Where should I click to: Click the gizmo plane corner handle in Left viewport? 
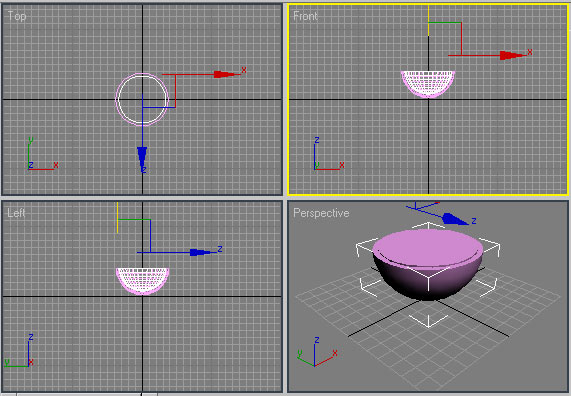(x=150, y=220)
